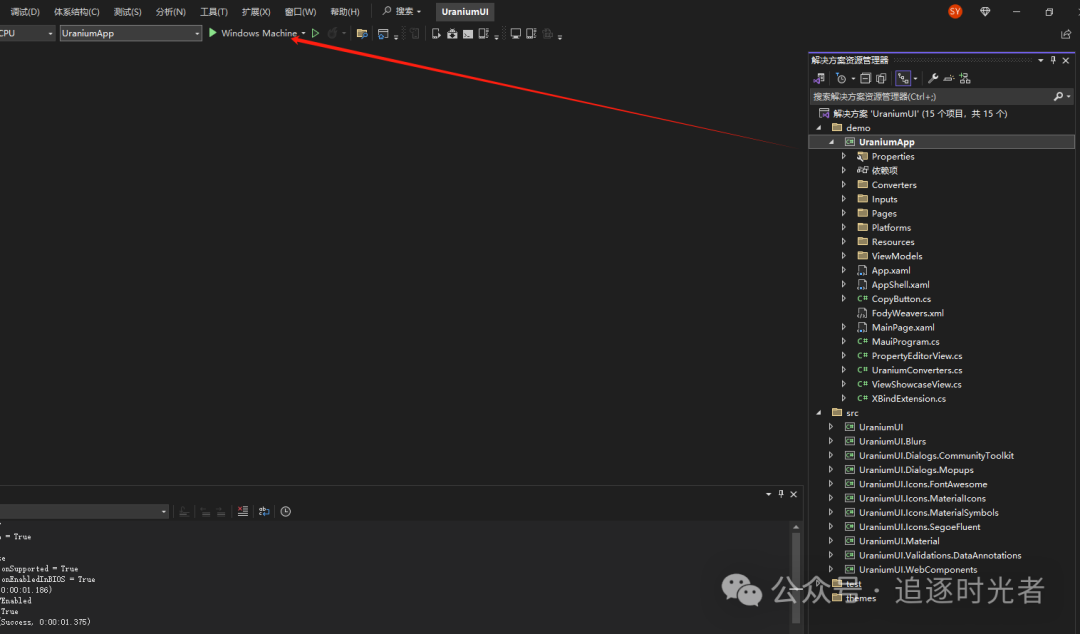The image size is (1080, 634).
Task: Open the 窗口(W) menu
Action: point(300,12)
